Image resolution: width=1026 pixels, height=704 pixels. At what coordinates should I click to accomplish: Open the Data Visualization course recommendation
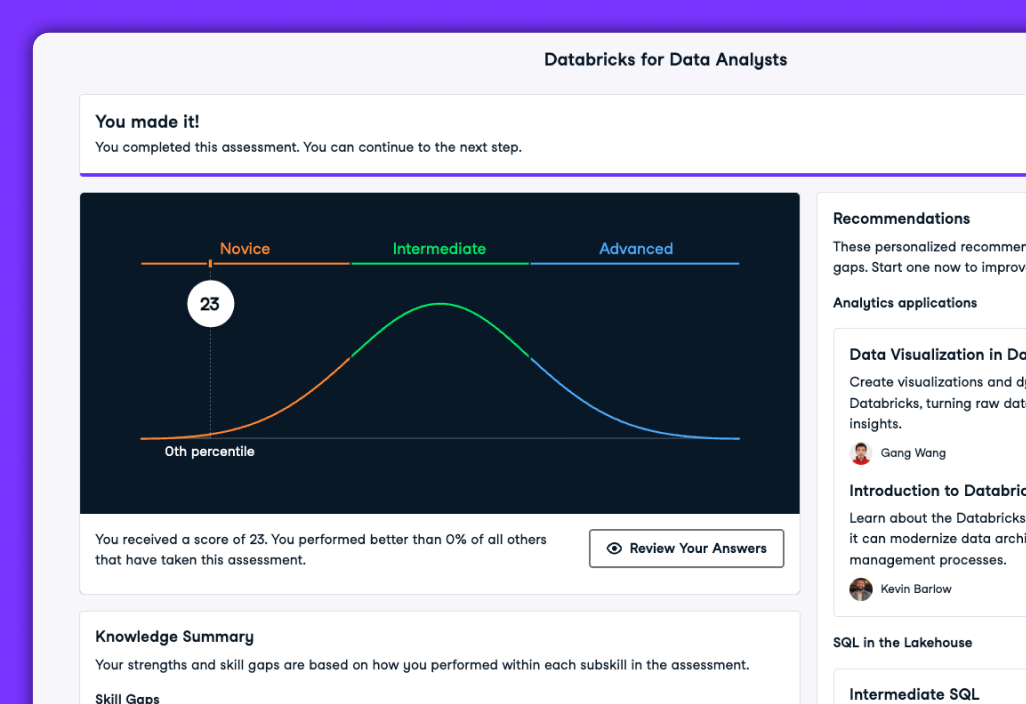click(x=937, y=355)
